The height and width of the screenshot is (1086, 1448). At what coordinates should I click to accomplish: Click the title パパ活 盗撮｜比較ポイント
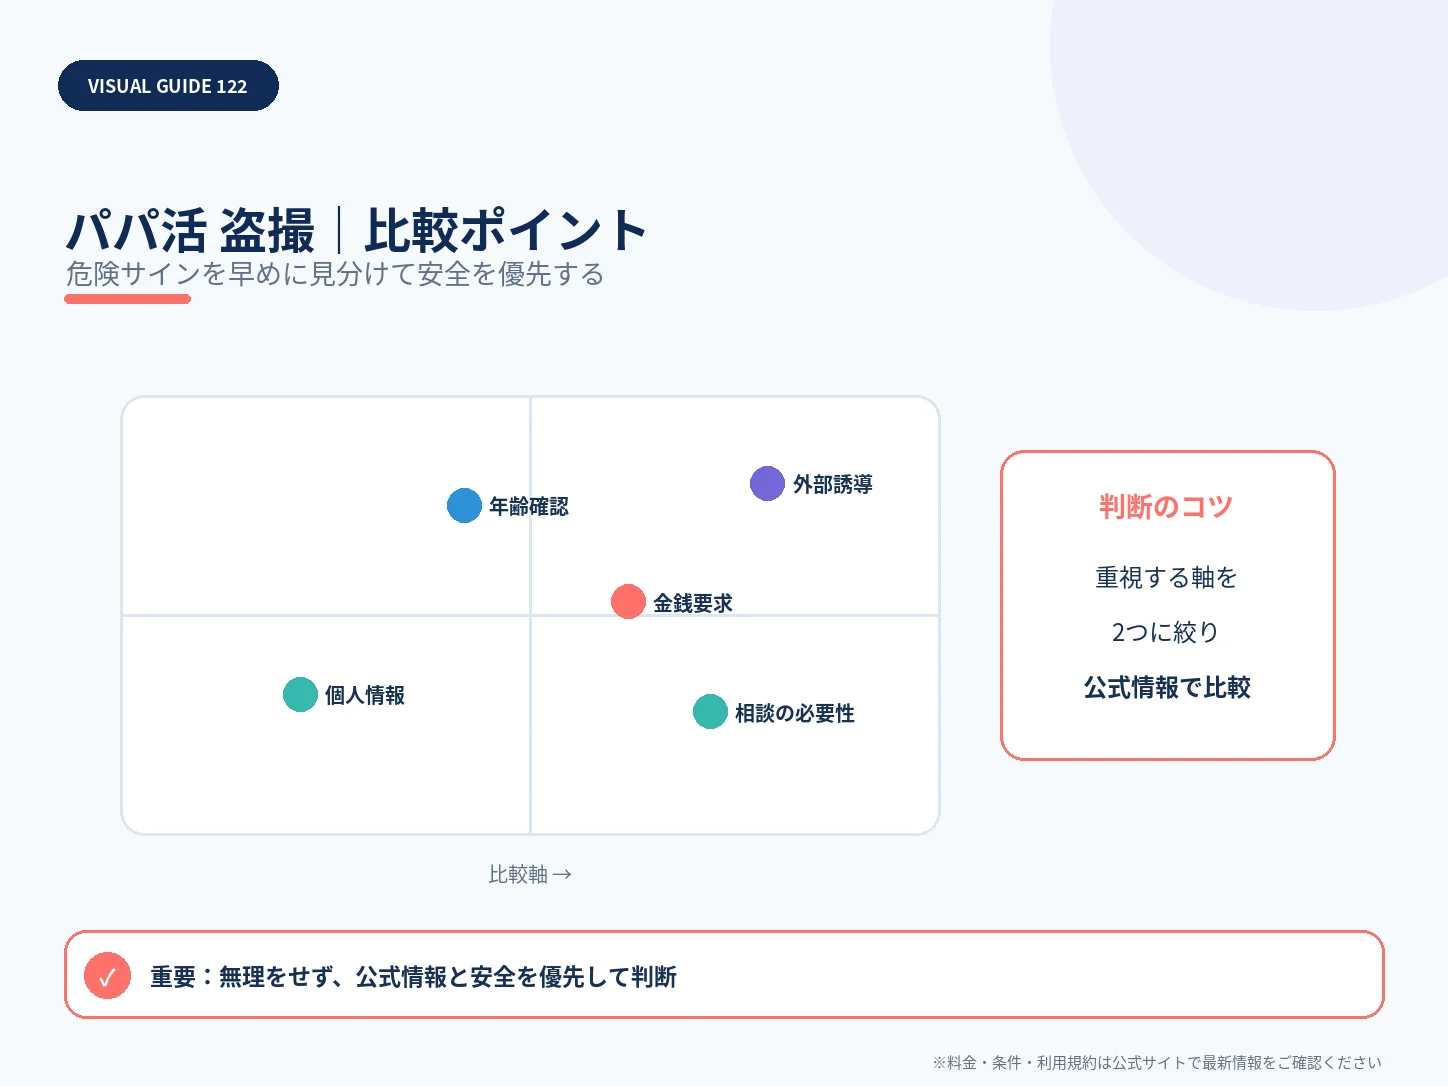tap(357, 230)
